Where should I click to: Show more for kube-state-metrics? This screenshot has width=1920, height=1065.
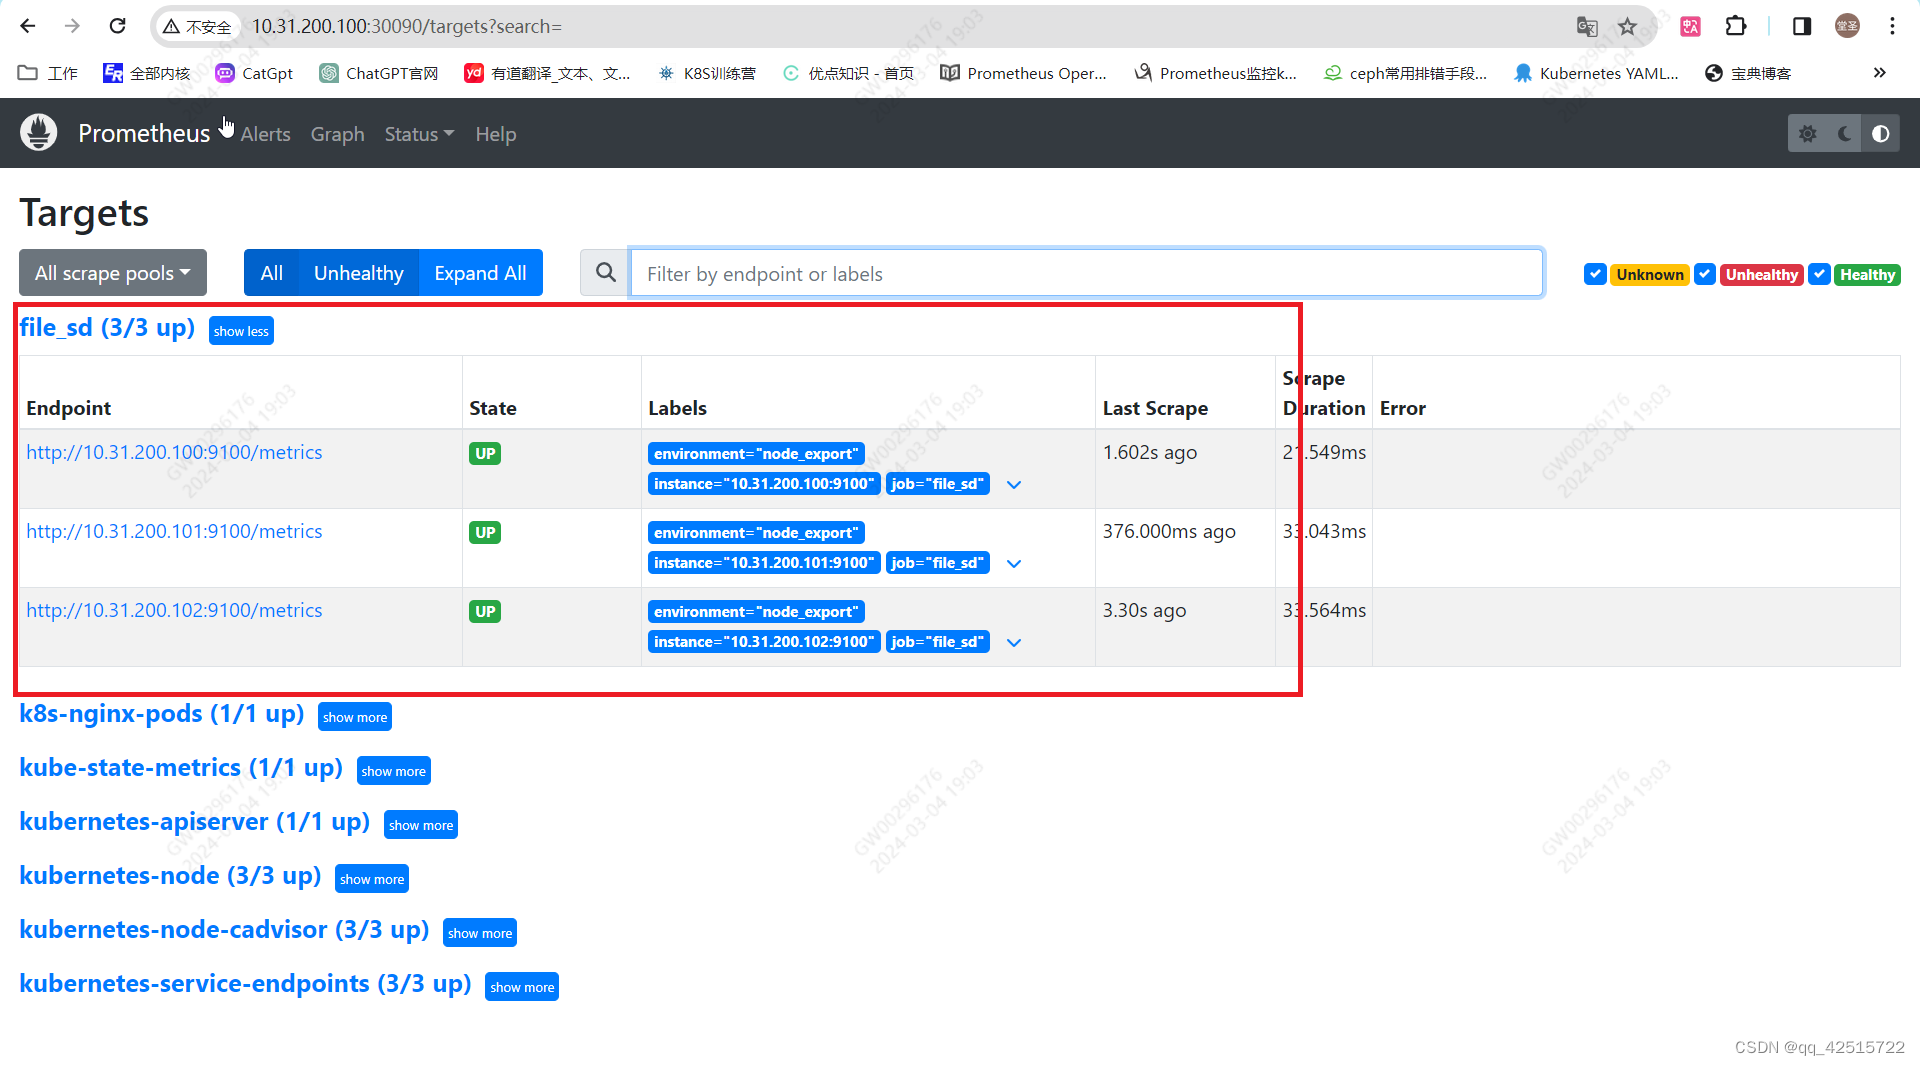pos(393,771)
